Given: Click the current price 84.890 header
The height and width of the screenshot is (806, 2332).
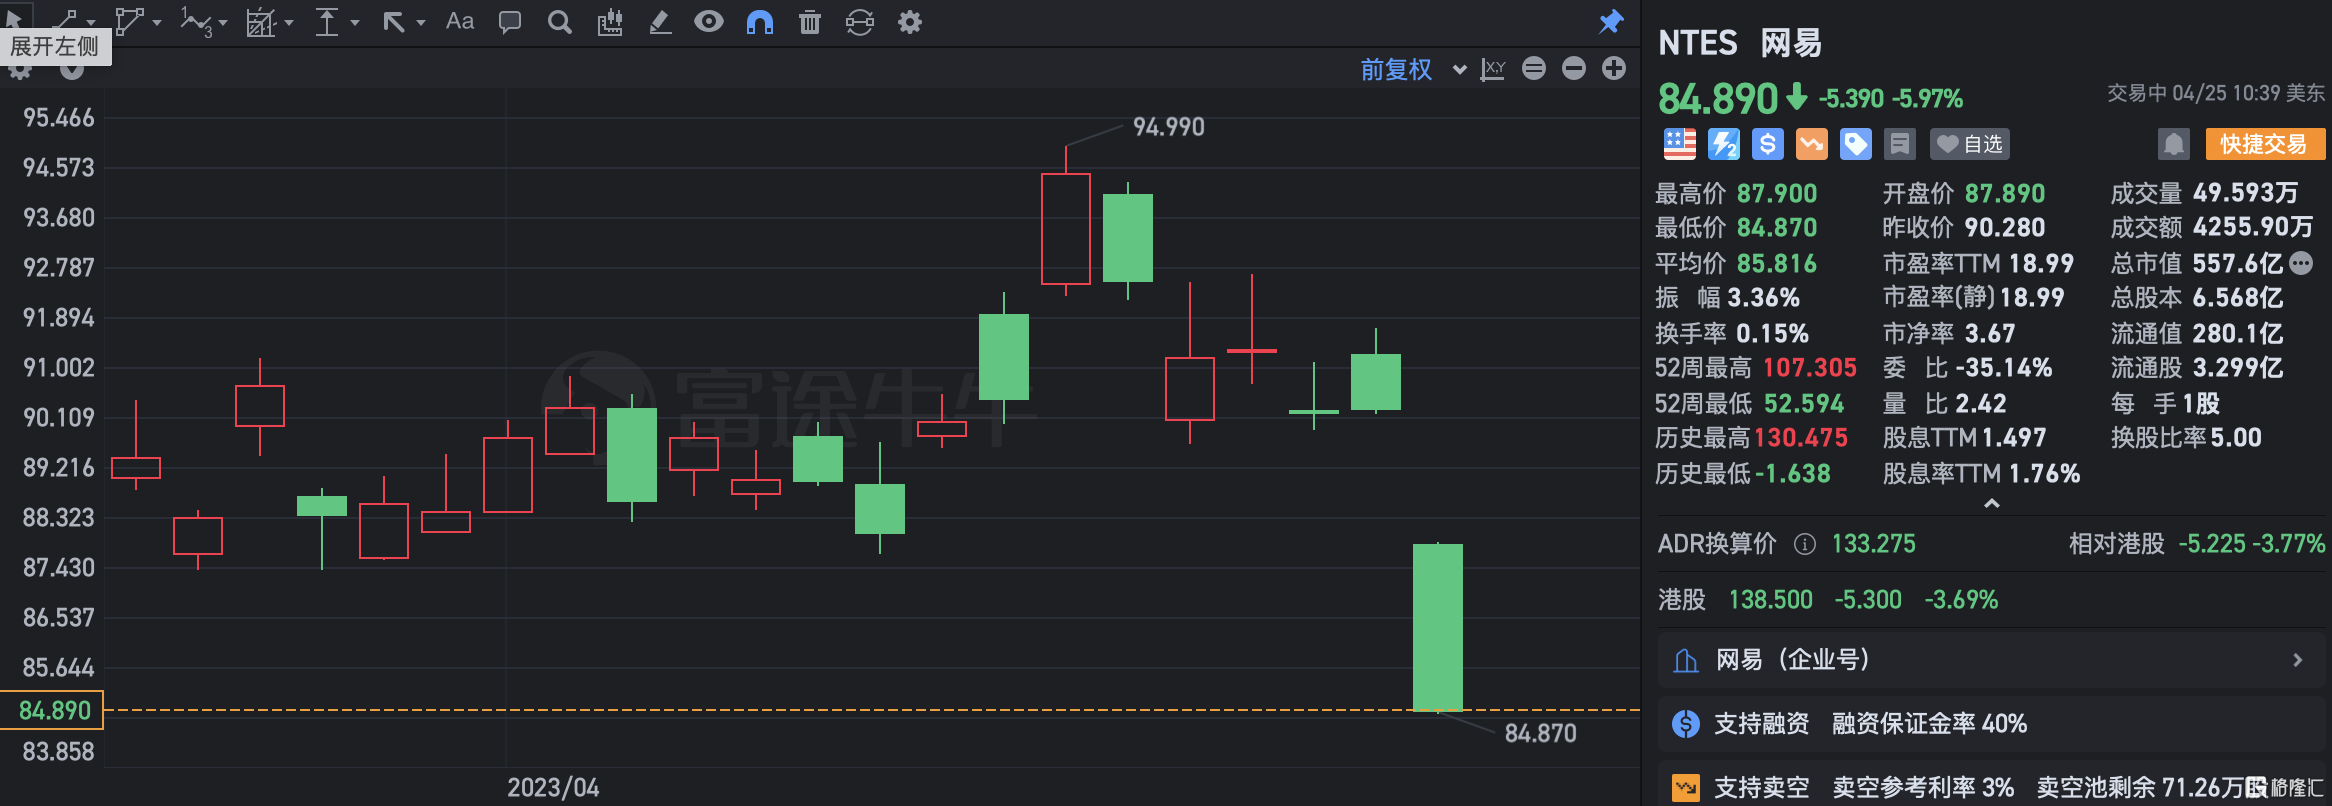Looking at the screenshot, I should [1718, 98].
